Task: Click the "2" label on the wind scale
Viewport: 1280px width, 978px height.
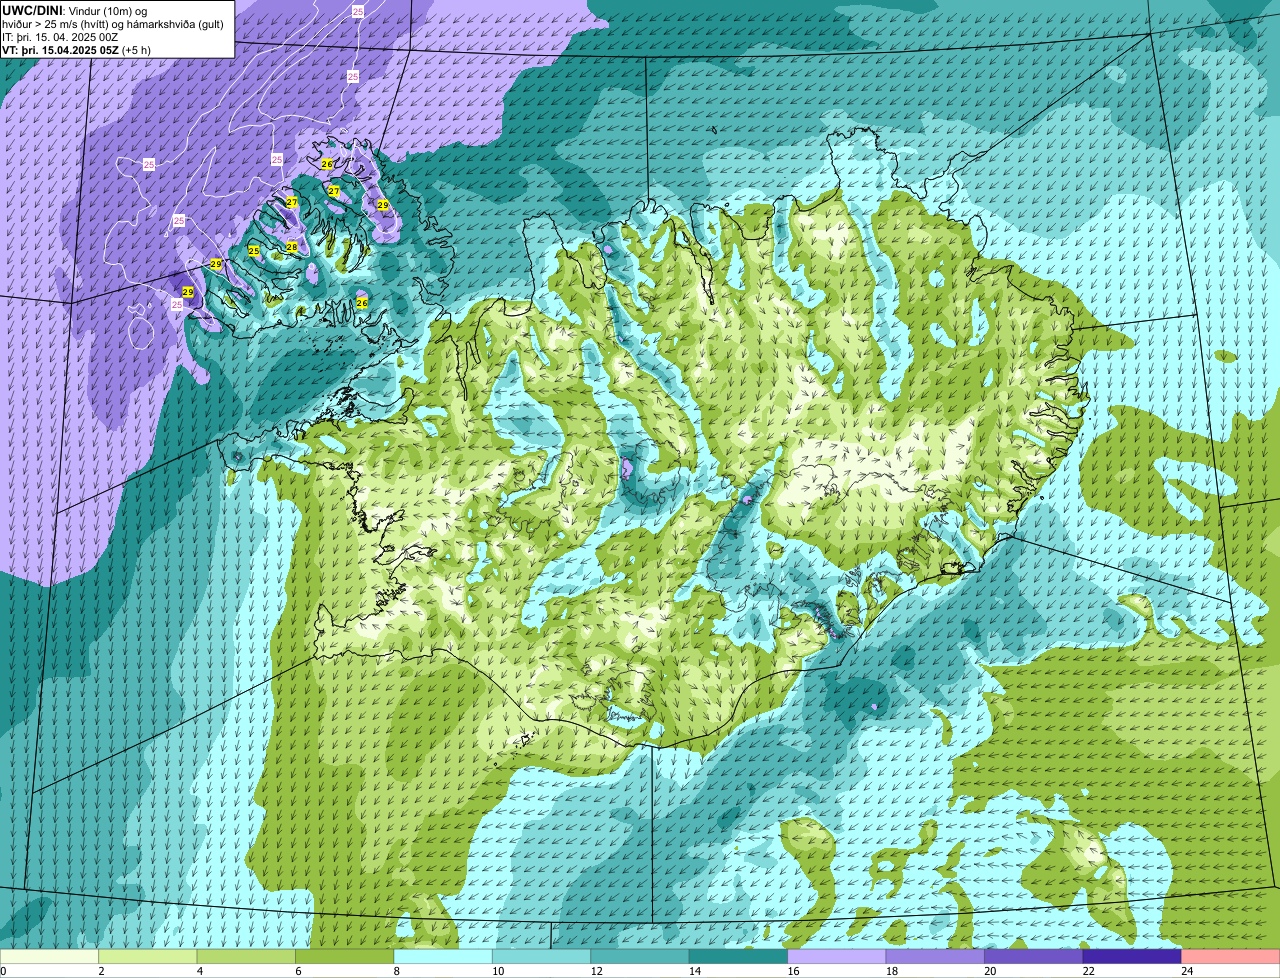Action: [101, 971]
